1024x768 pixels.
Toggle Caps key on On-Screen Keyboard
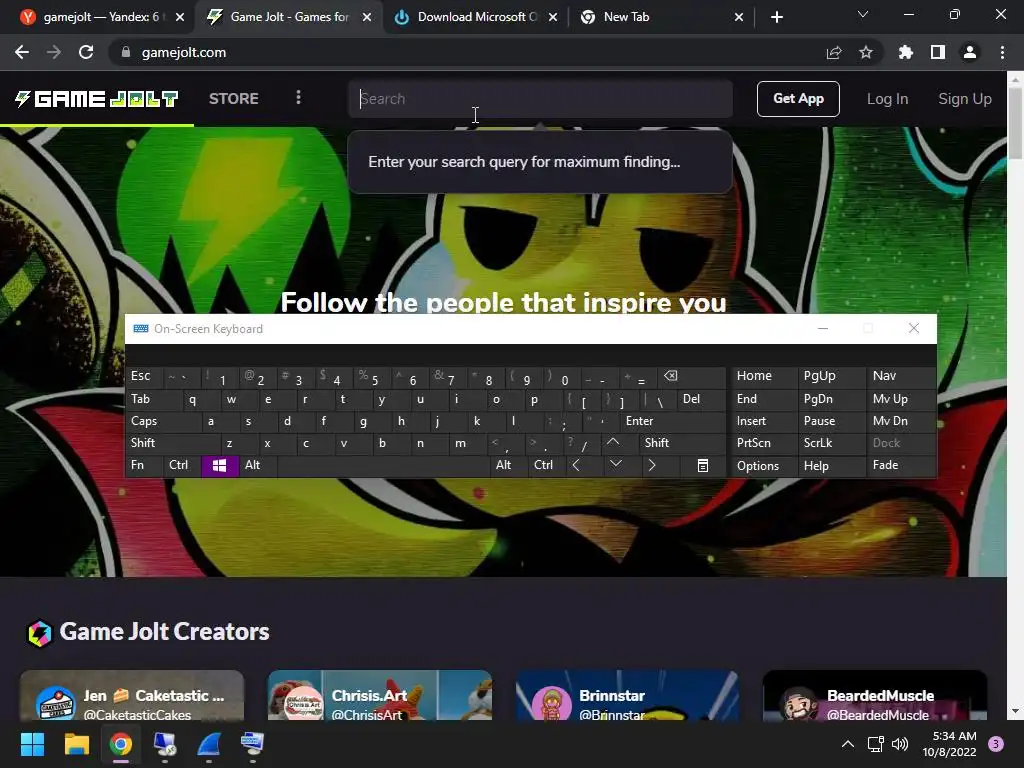coord(163,421)
